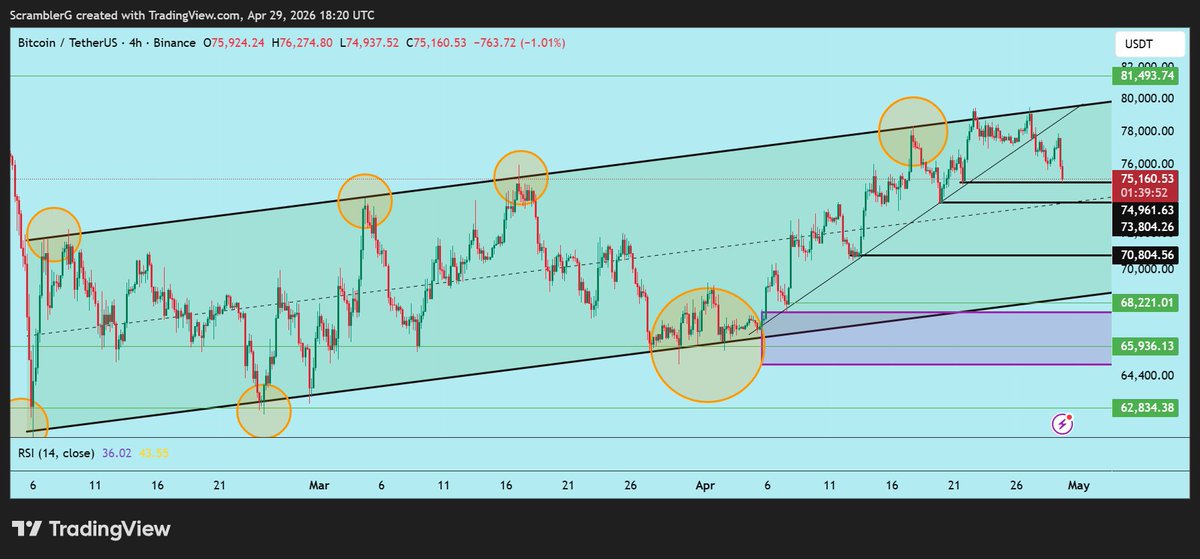Click the yellow RSI value 43.55

tap(153, 453)
